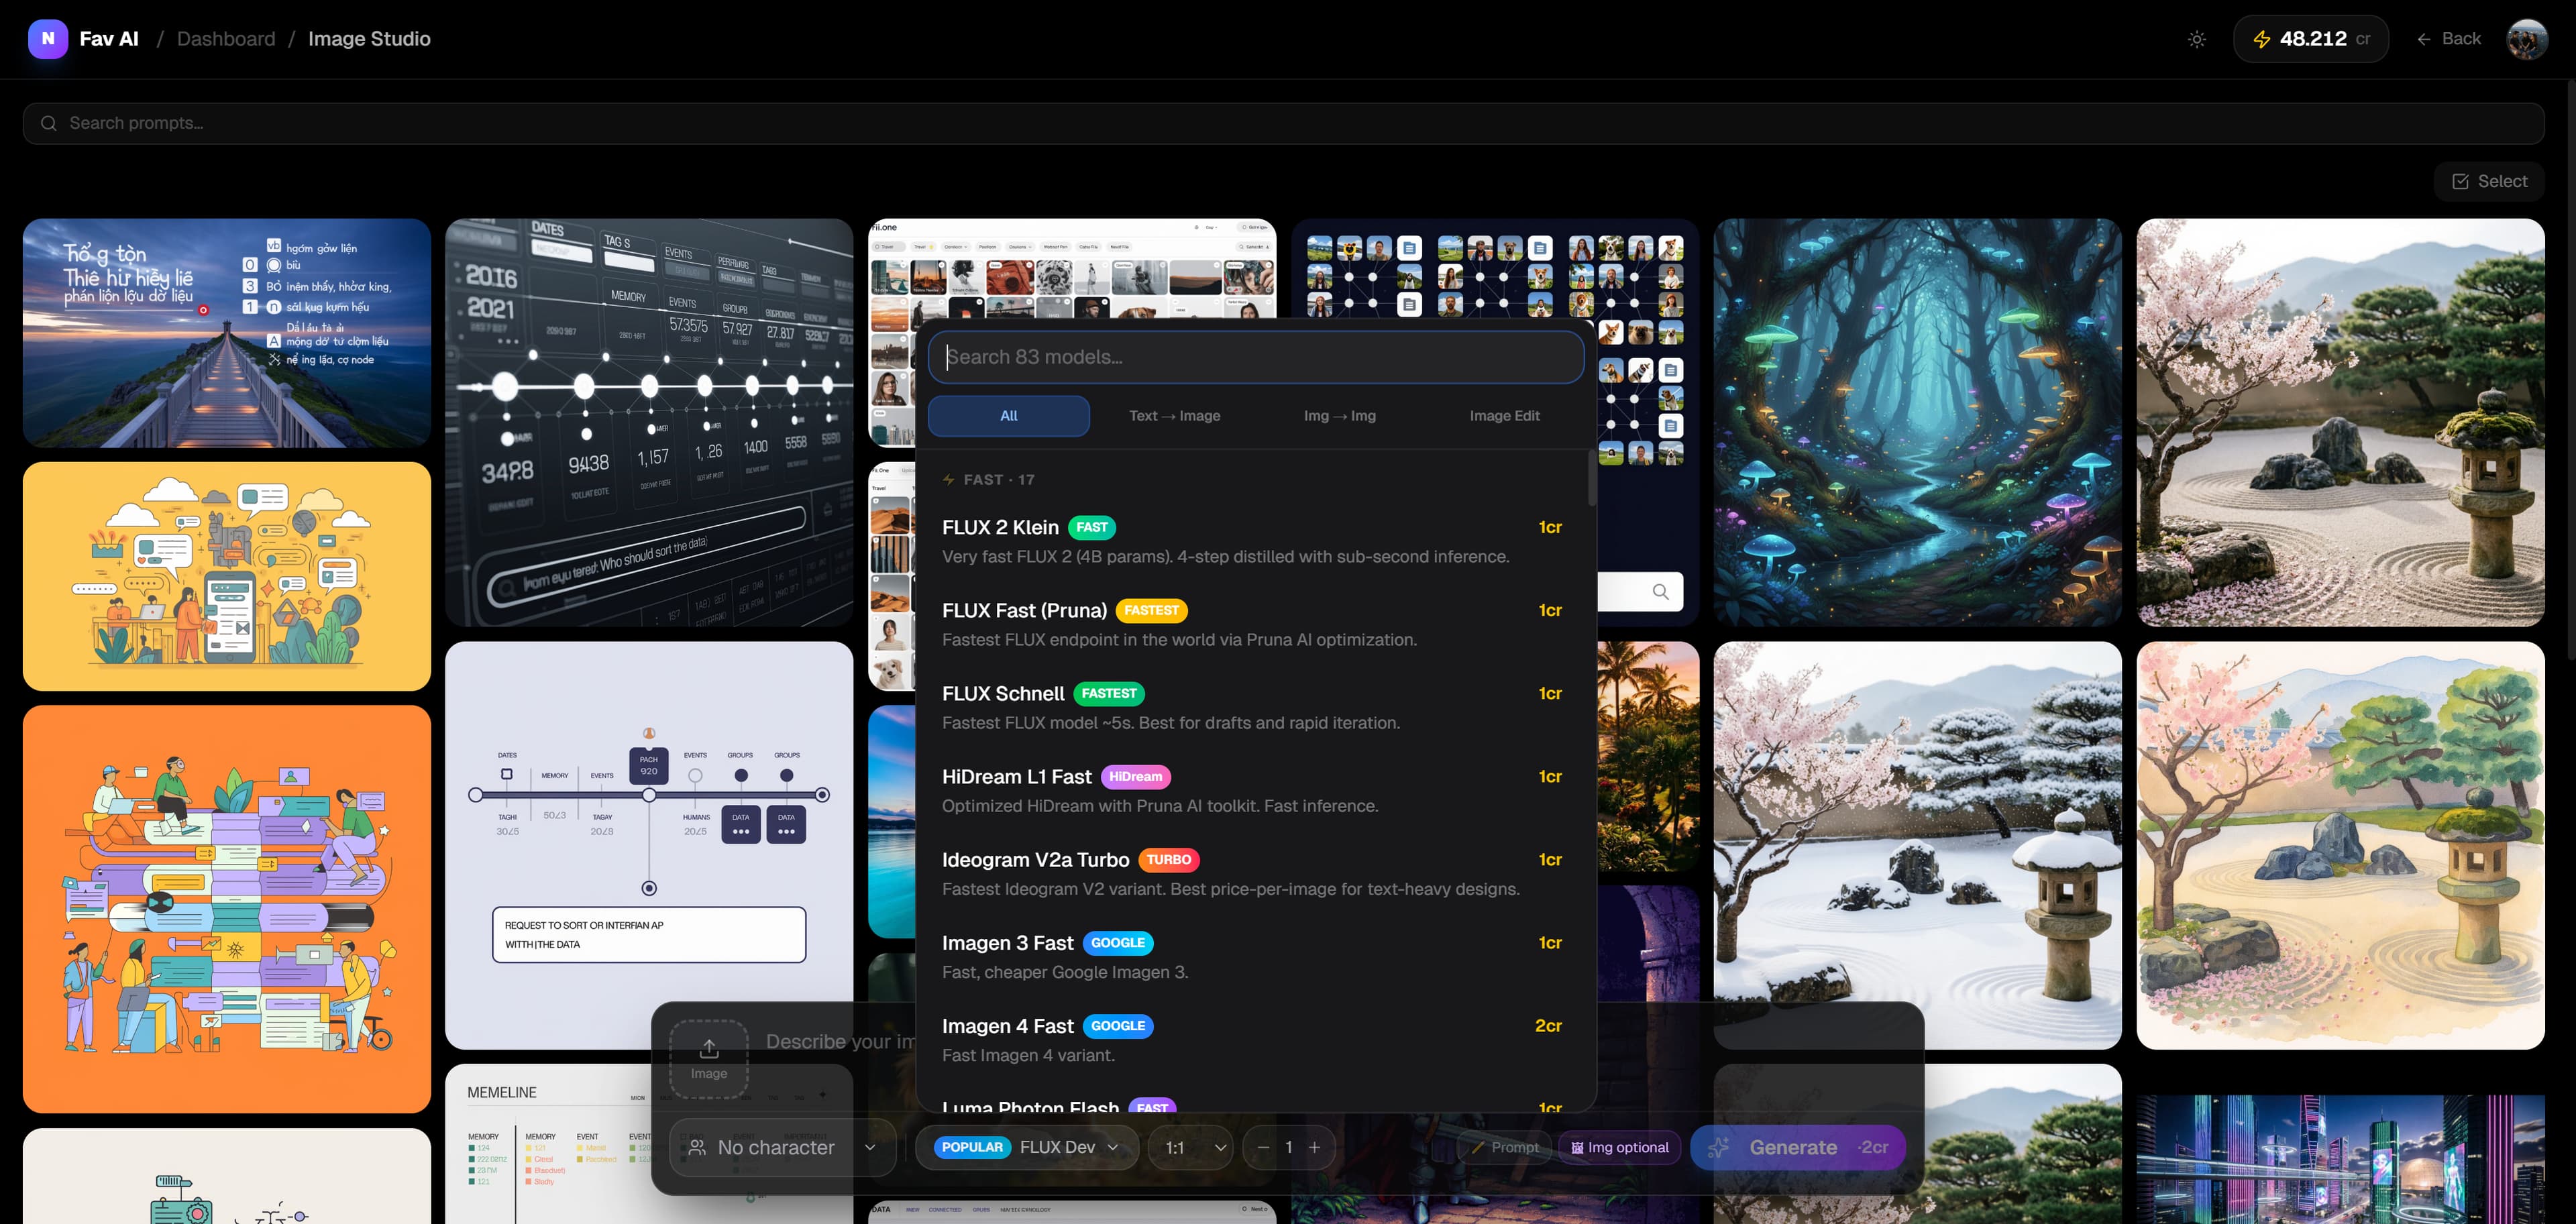
Task: Open the user profile avatar
Action: pyautogui.click(x=2526, y=39)
